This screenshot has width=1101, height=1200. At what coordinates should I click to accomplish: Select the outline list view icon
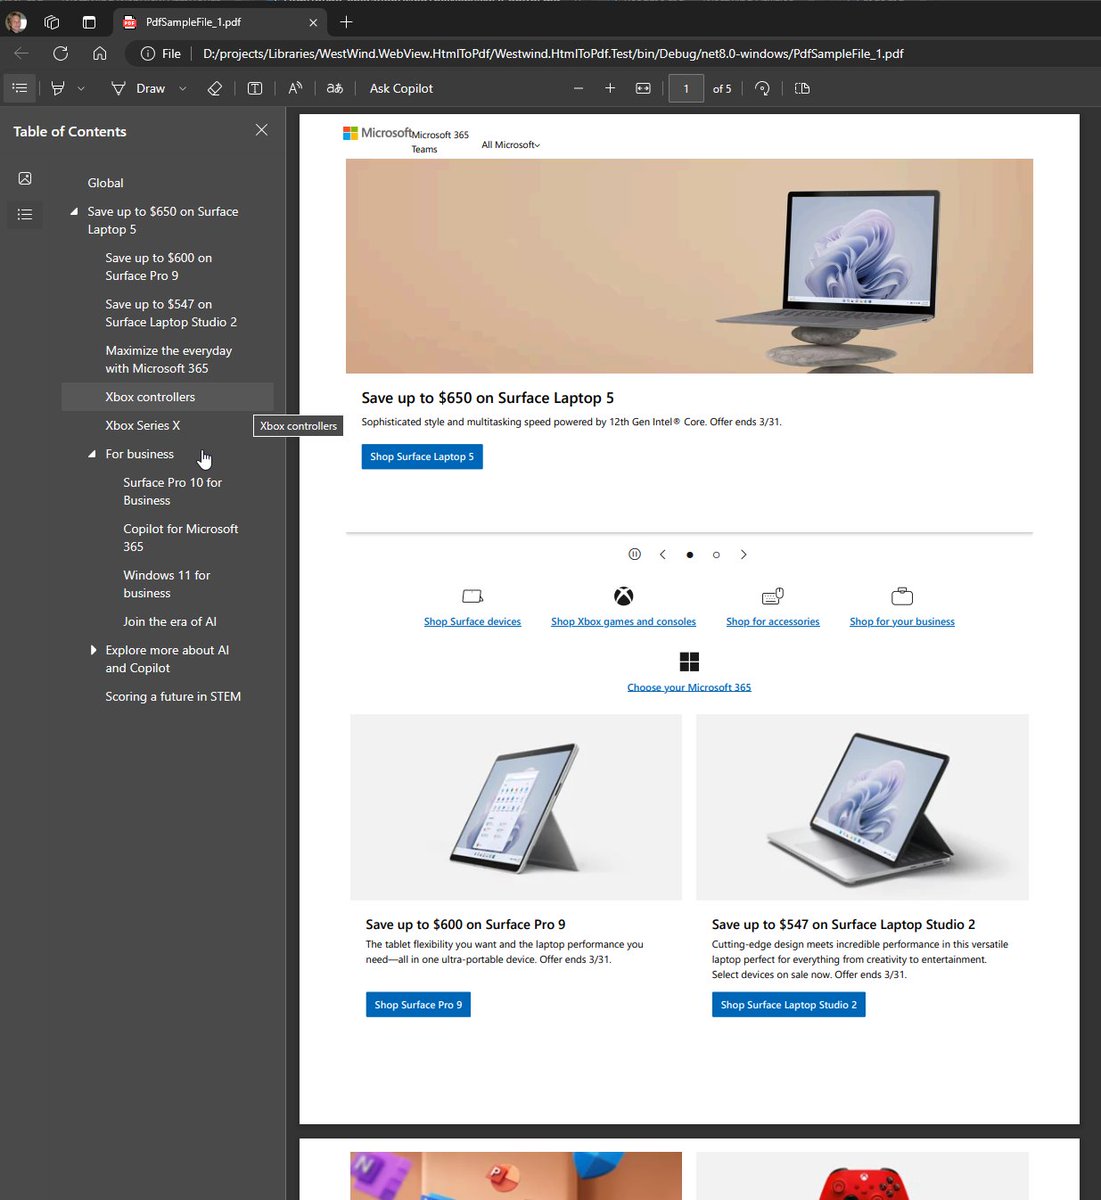[25, 214]
